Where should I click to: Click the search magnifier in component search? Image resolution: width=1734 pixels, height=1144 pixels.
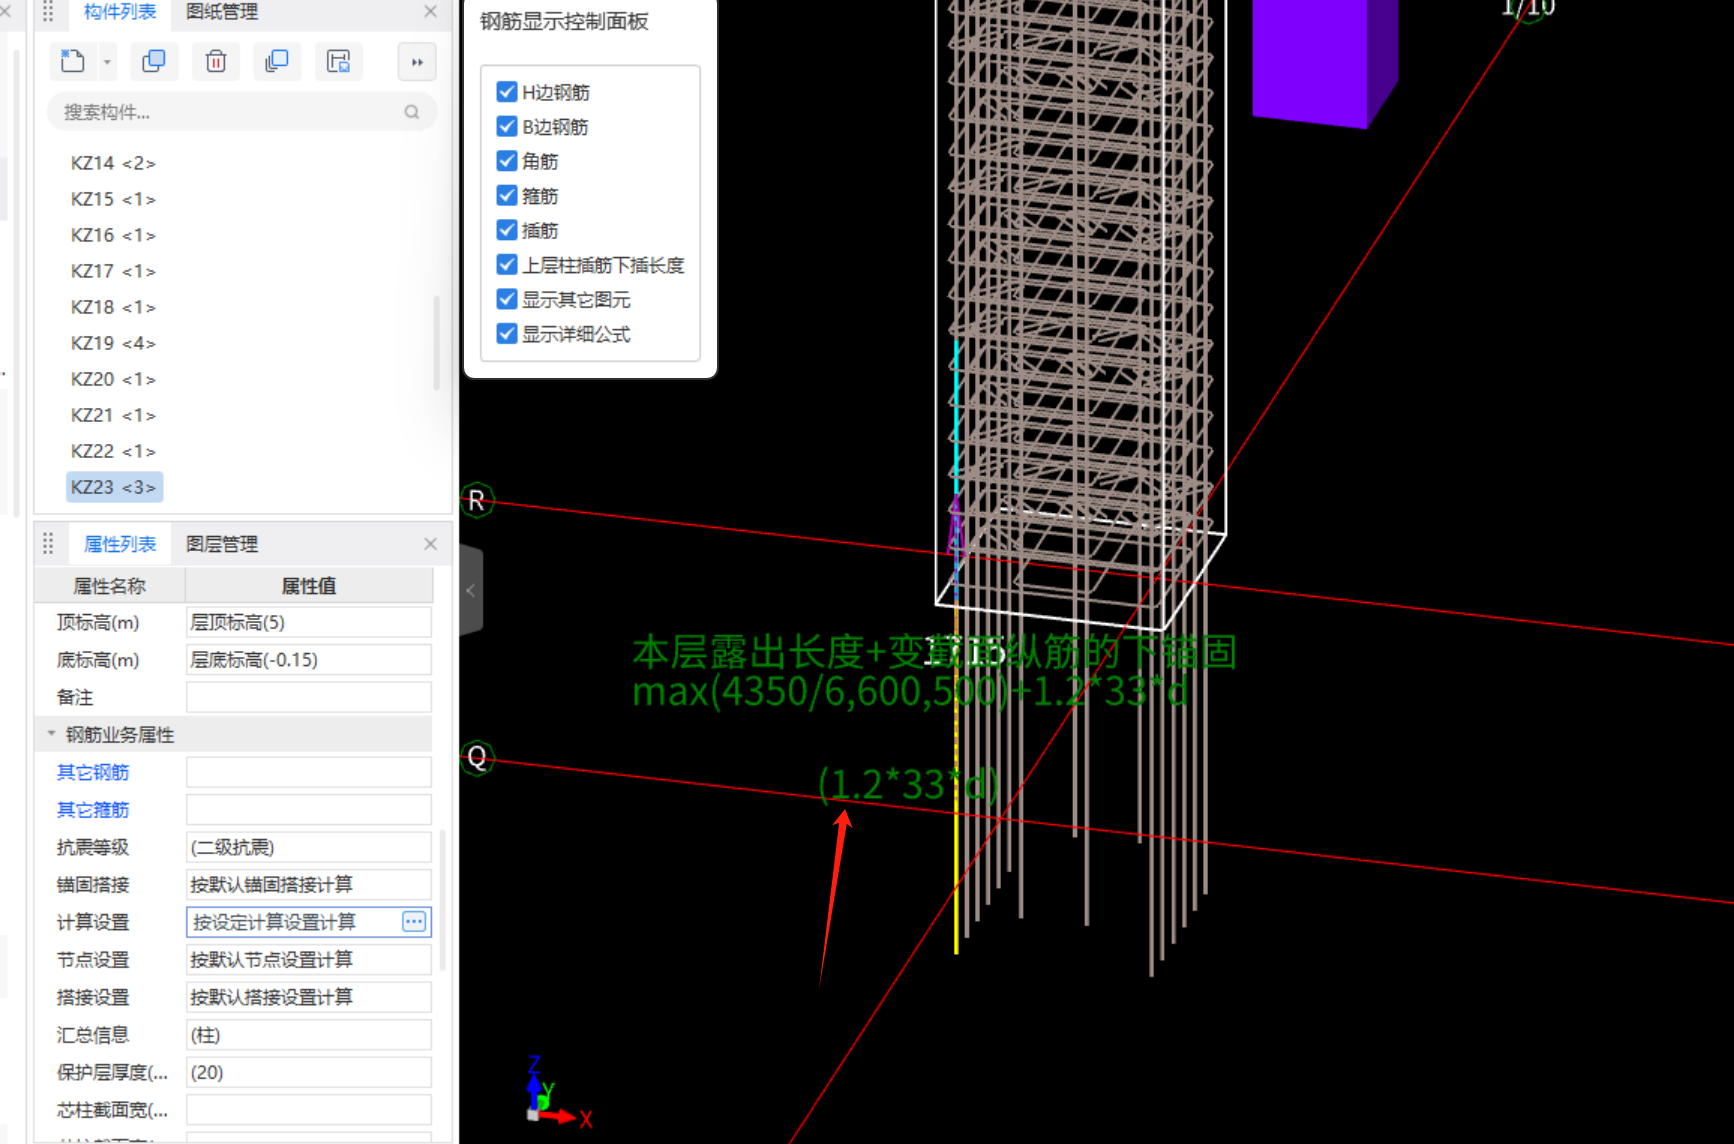[x=412, y=112]
